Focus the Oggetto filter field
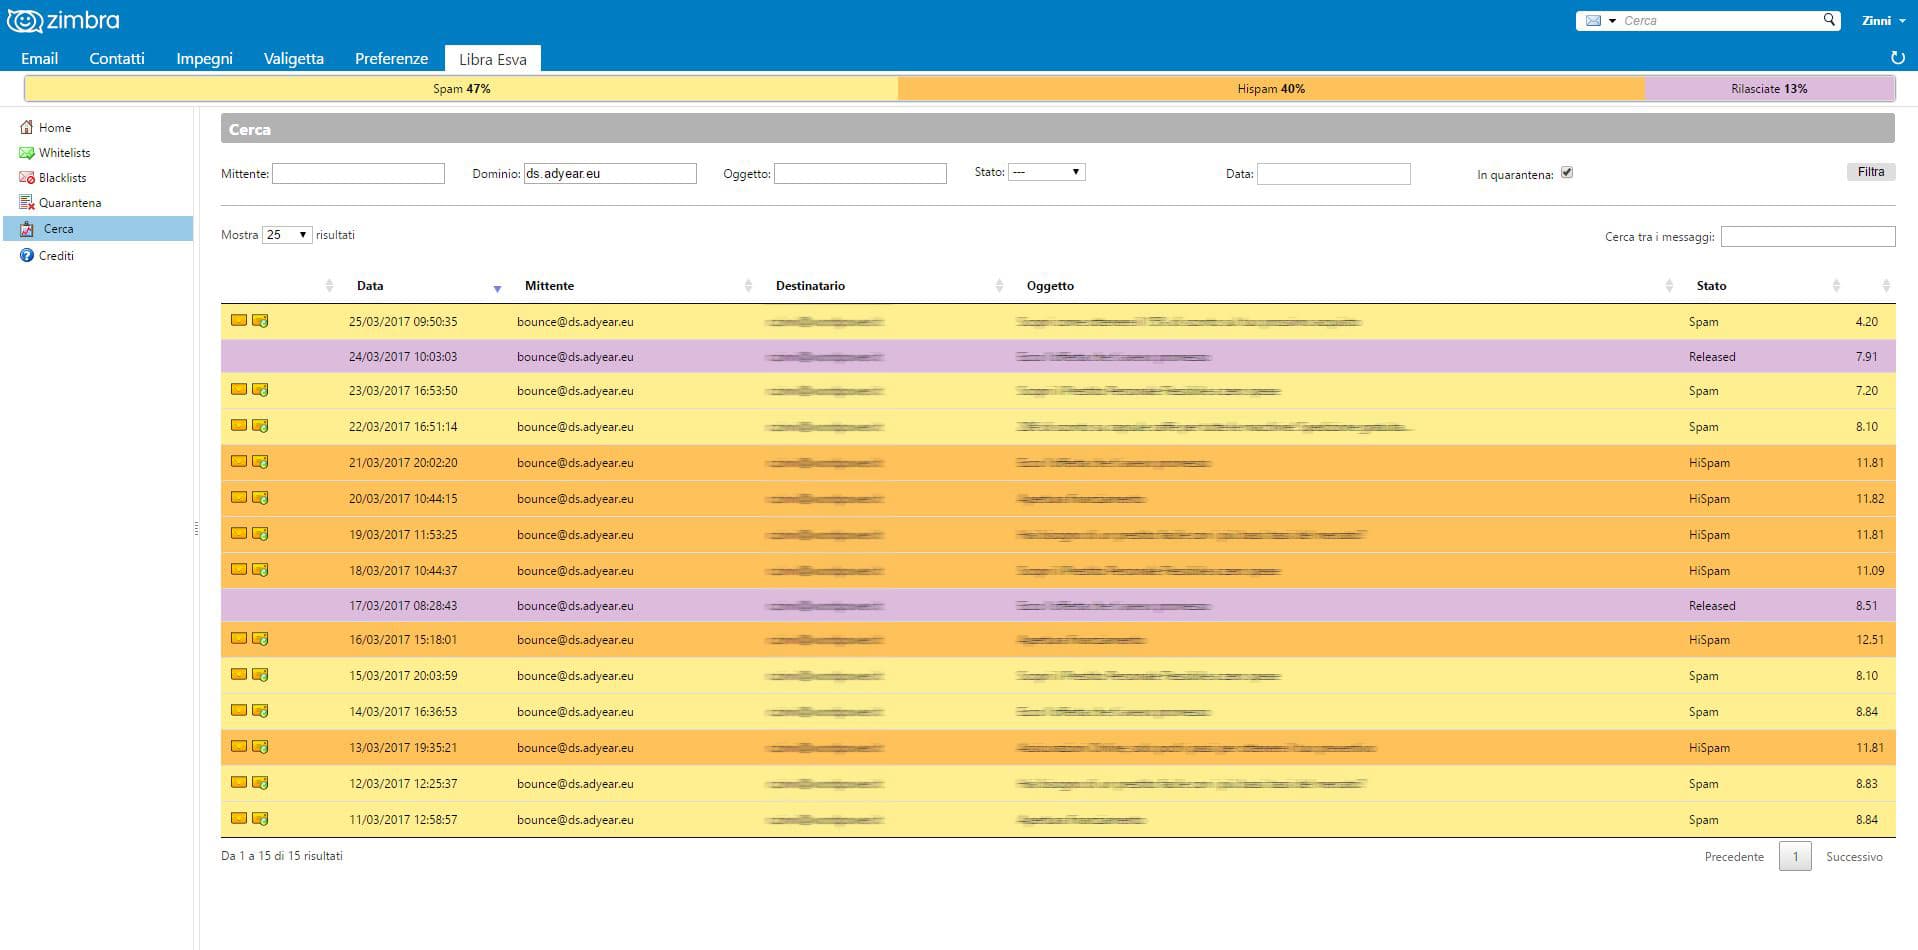 point(860,174)
